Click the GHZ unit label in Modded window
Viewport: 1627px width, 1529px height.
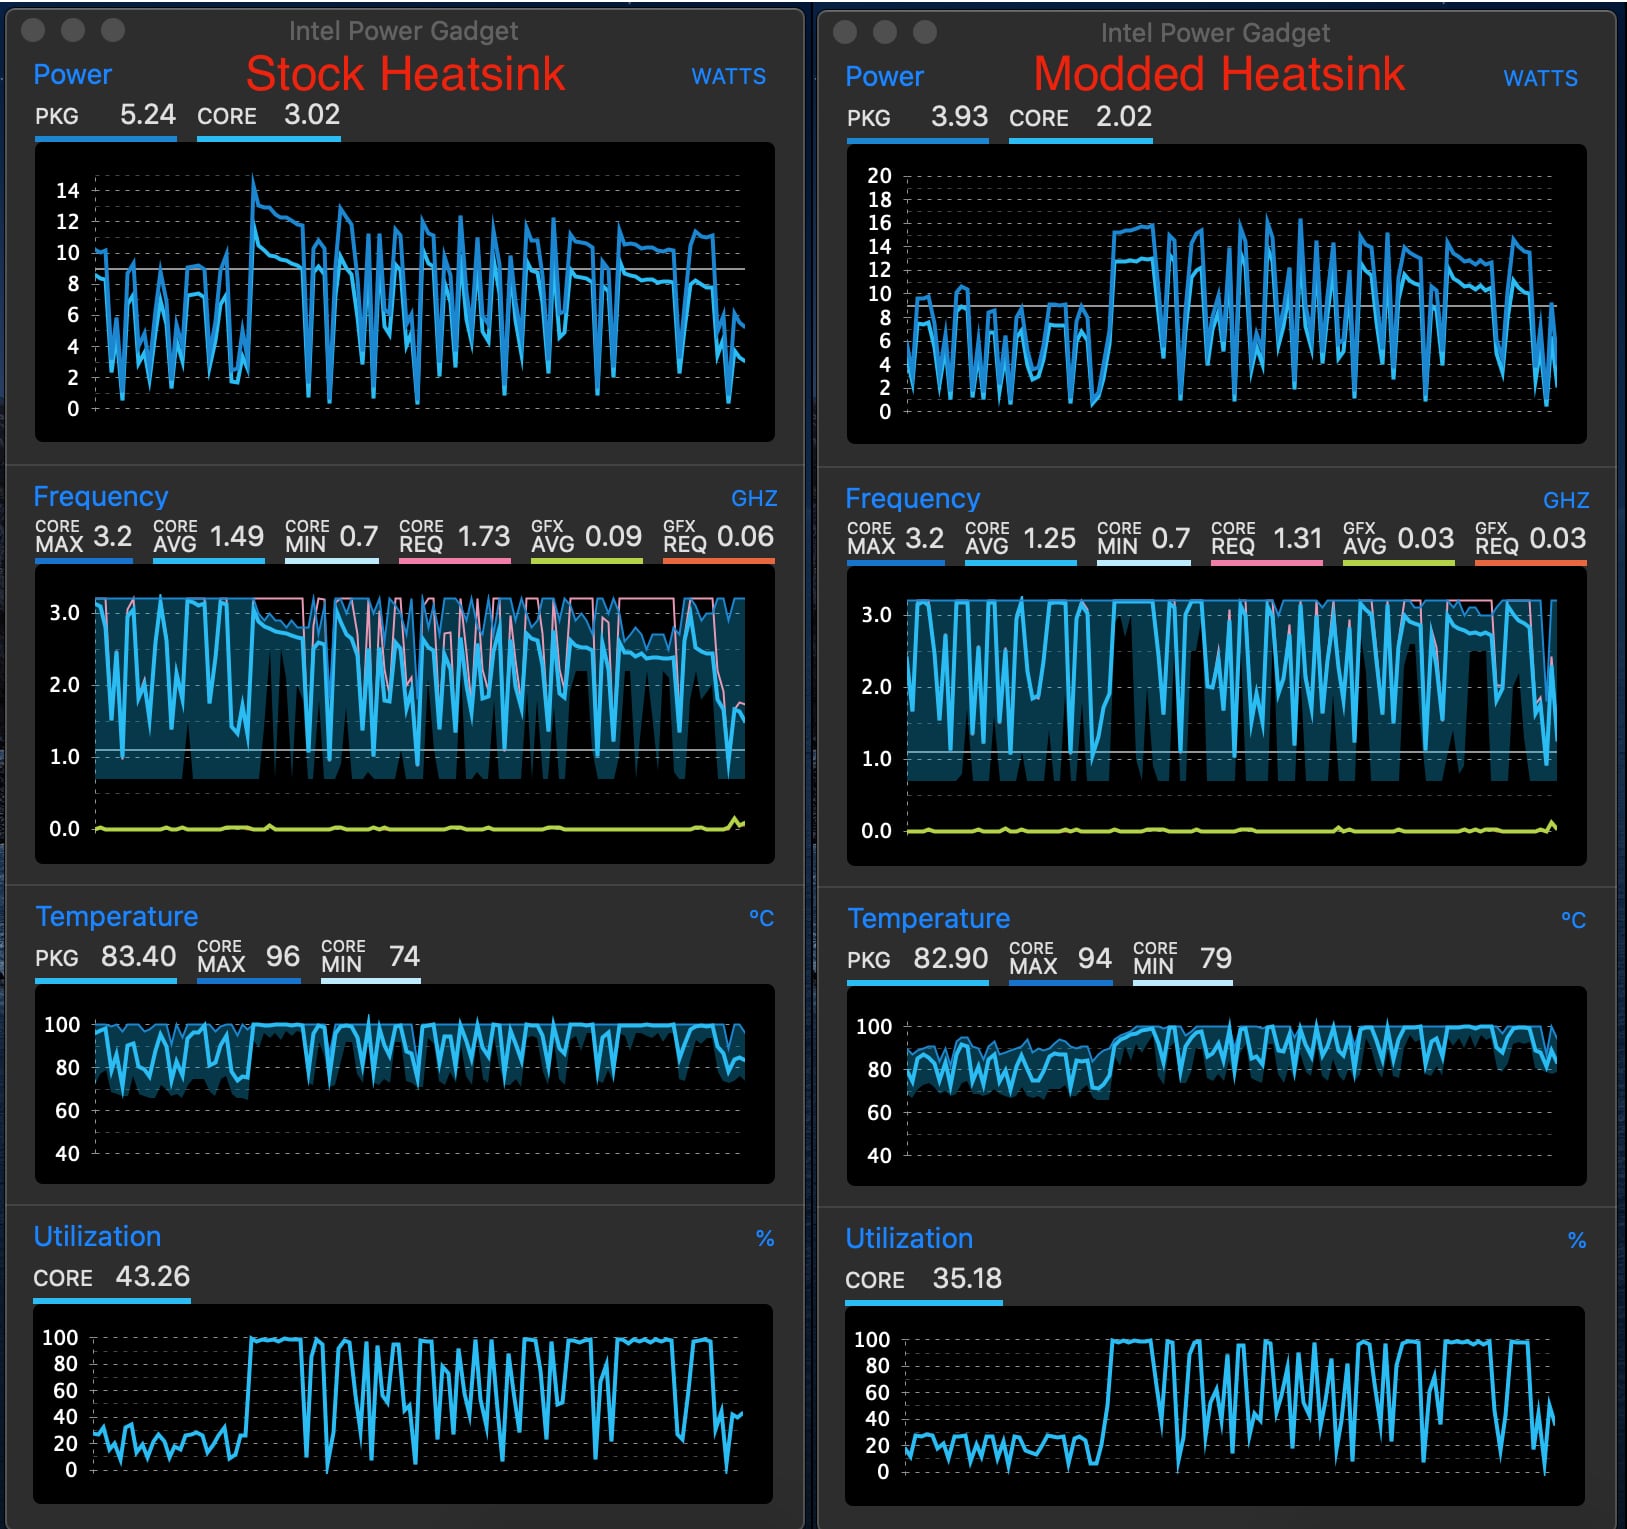pyautogui.click(x=1566, y=501)
